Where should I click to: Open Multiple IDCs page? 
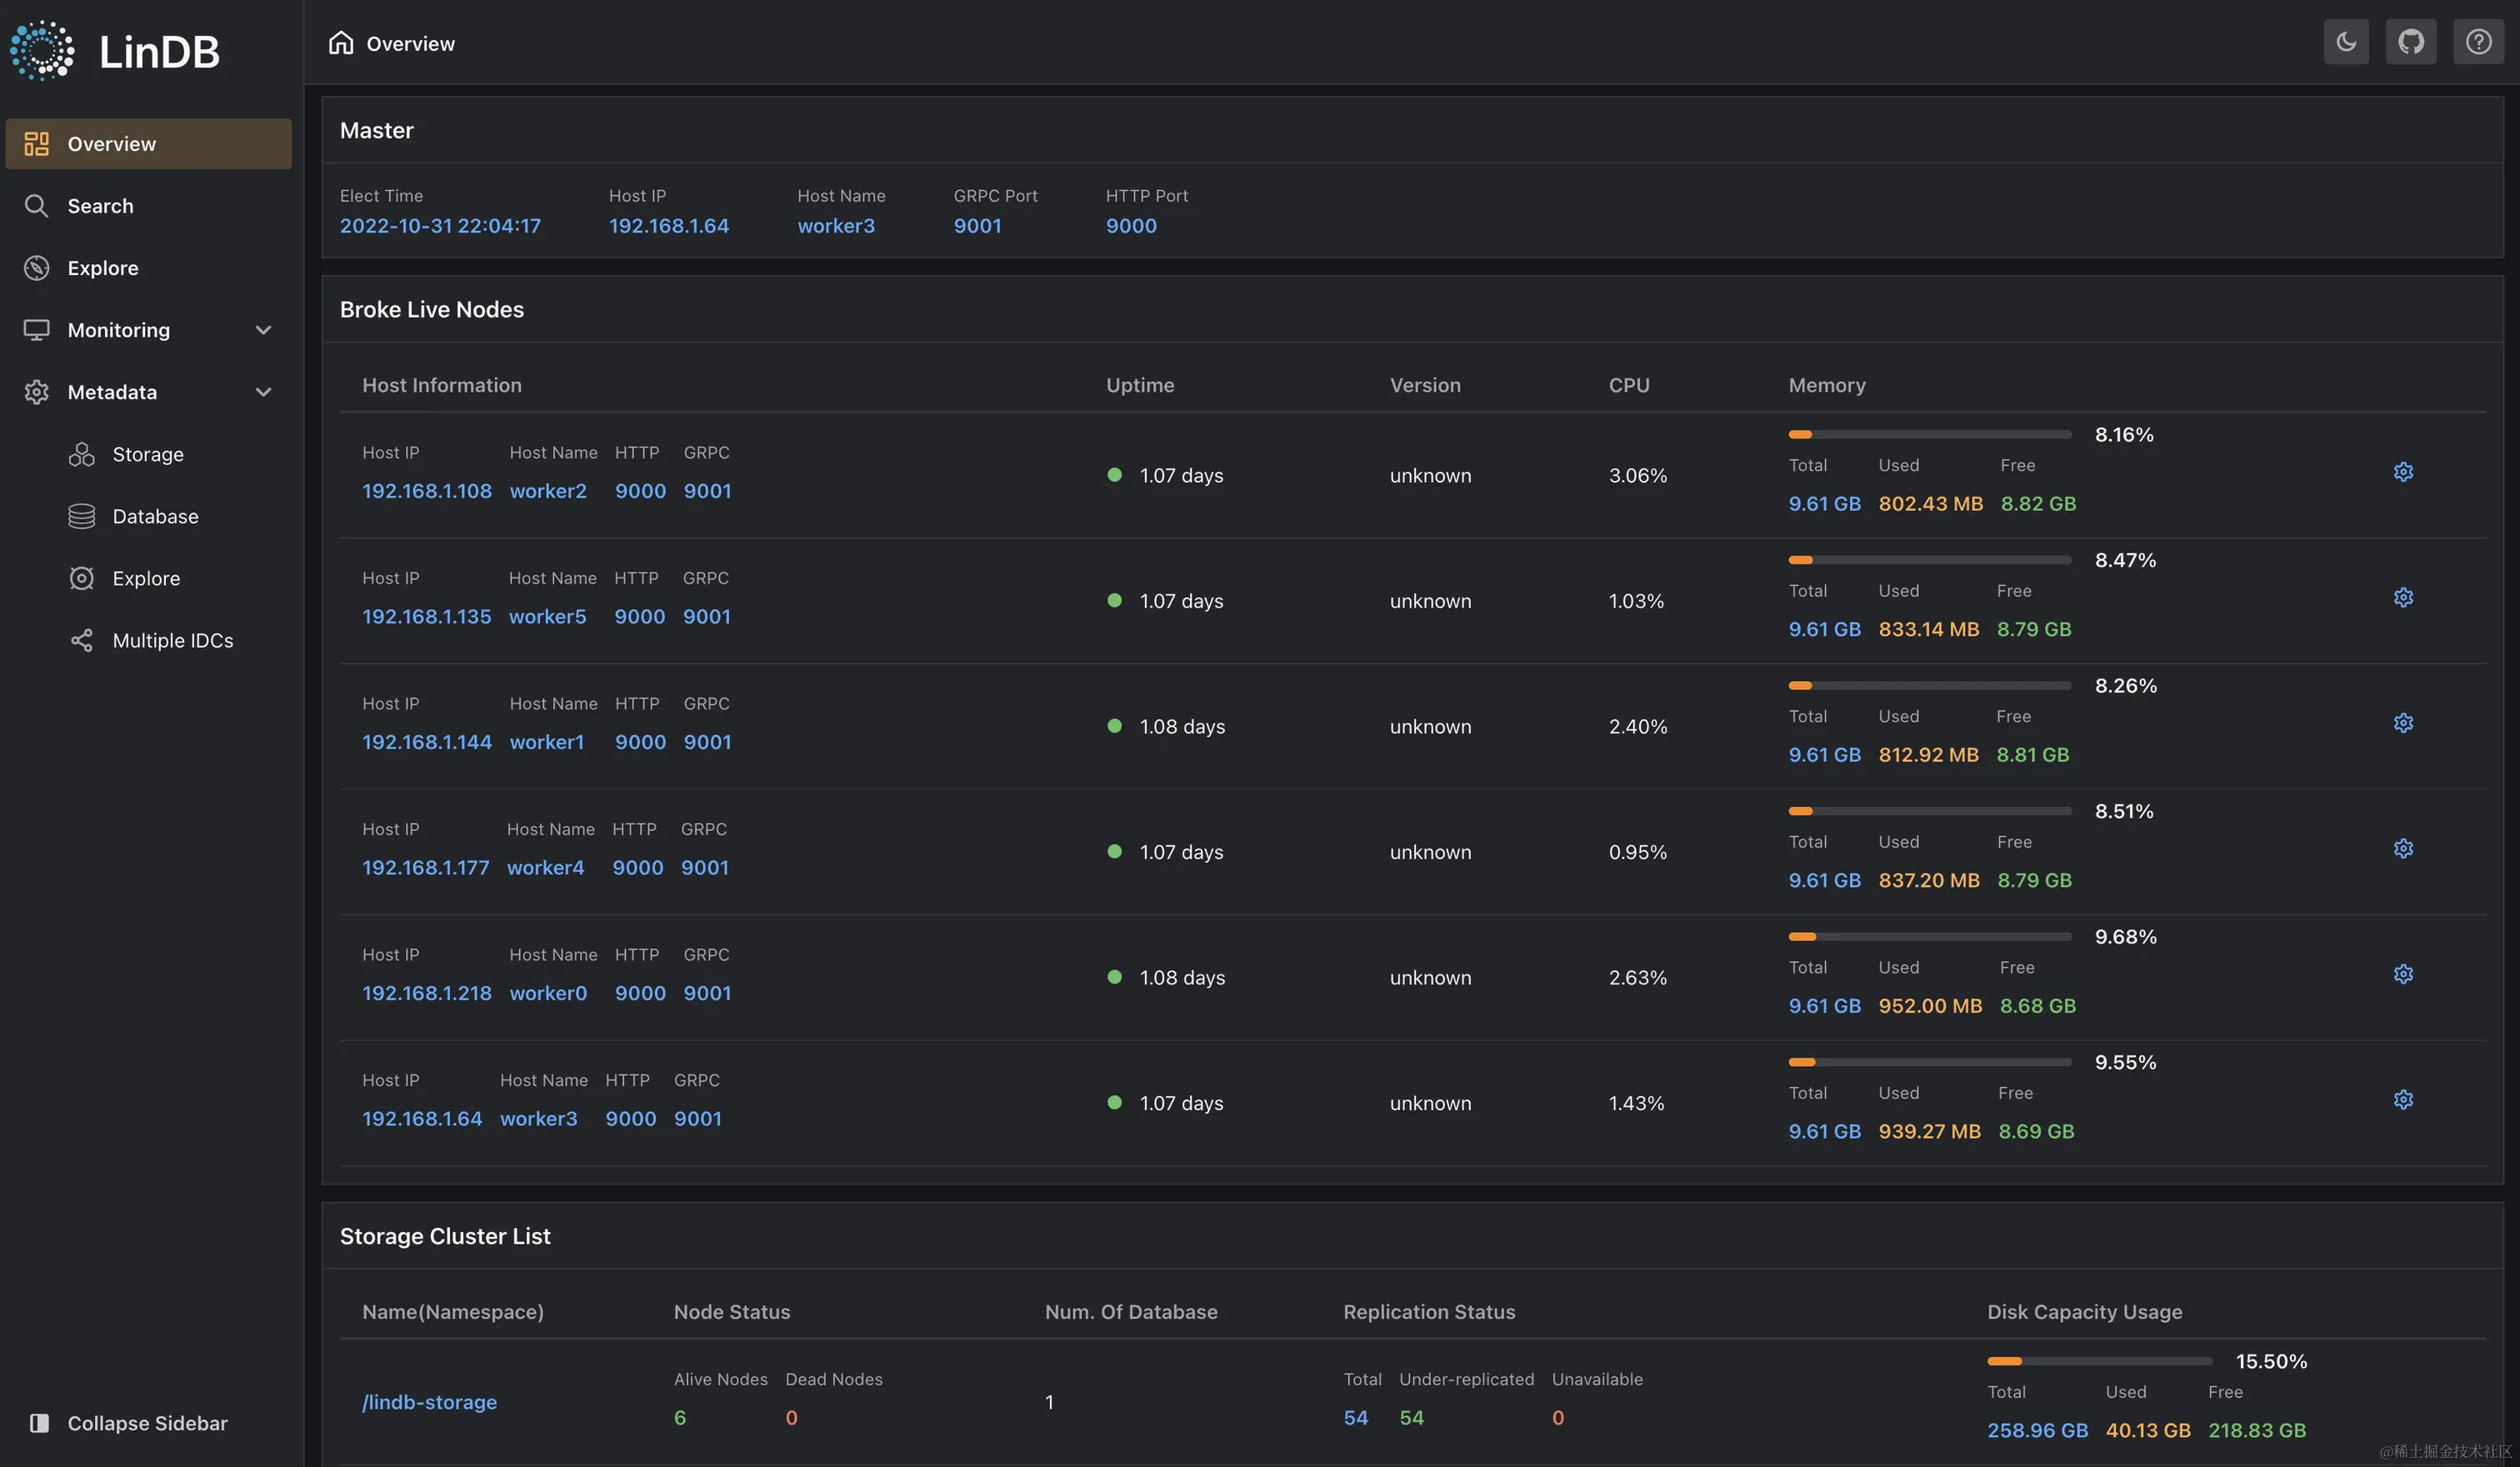(172, 640)
